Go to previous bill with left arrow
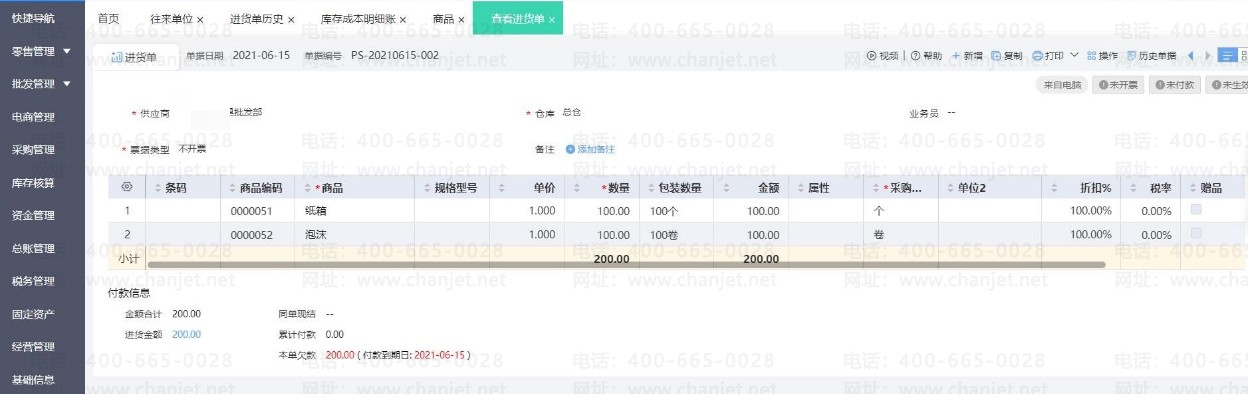Viewport: 1248px width, 394px height. [x=1191, y=56]
